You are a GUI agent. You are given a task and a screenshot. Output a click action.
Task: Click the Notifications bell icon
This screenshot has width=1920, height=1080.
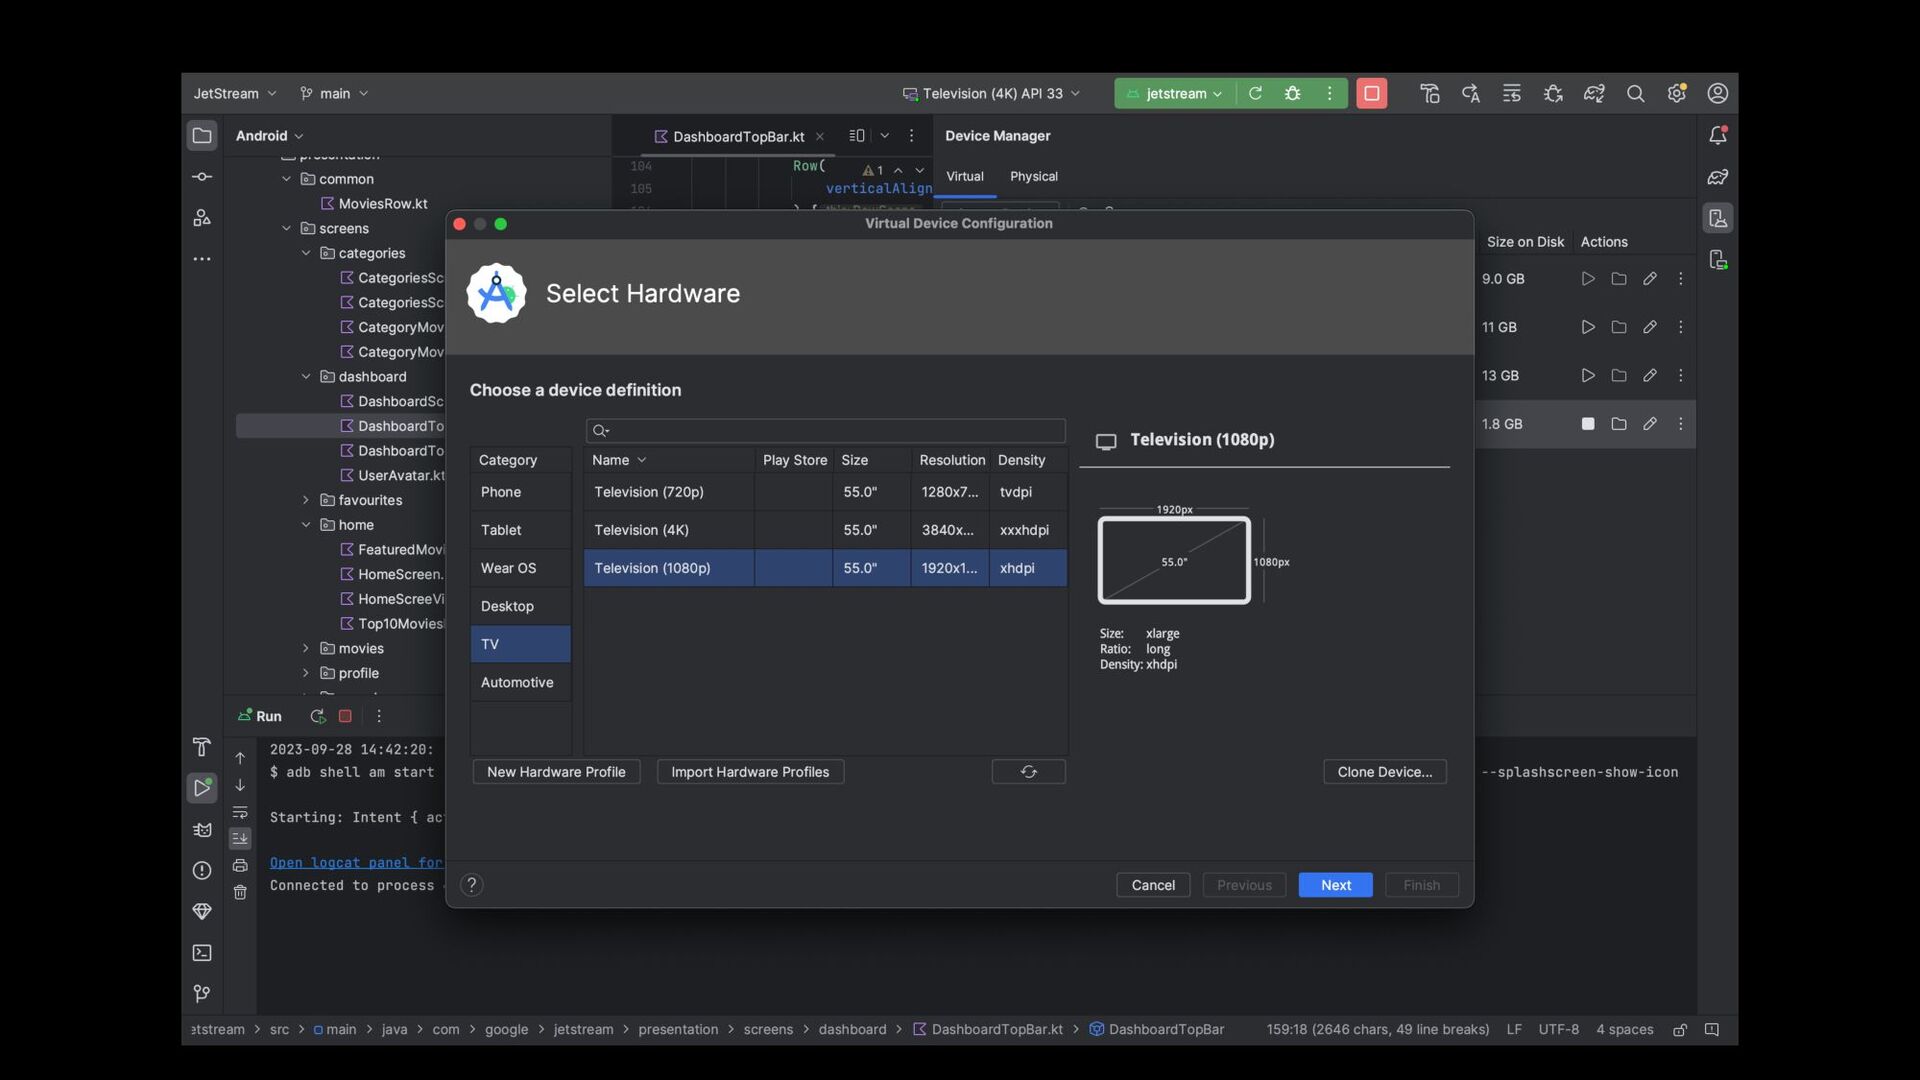click(x=1718, y=135)
